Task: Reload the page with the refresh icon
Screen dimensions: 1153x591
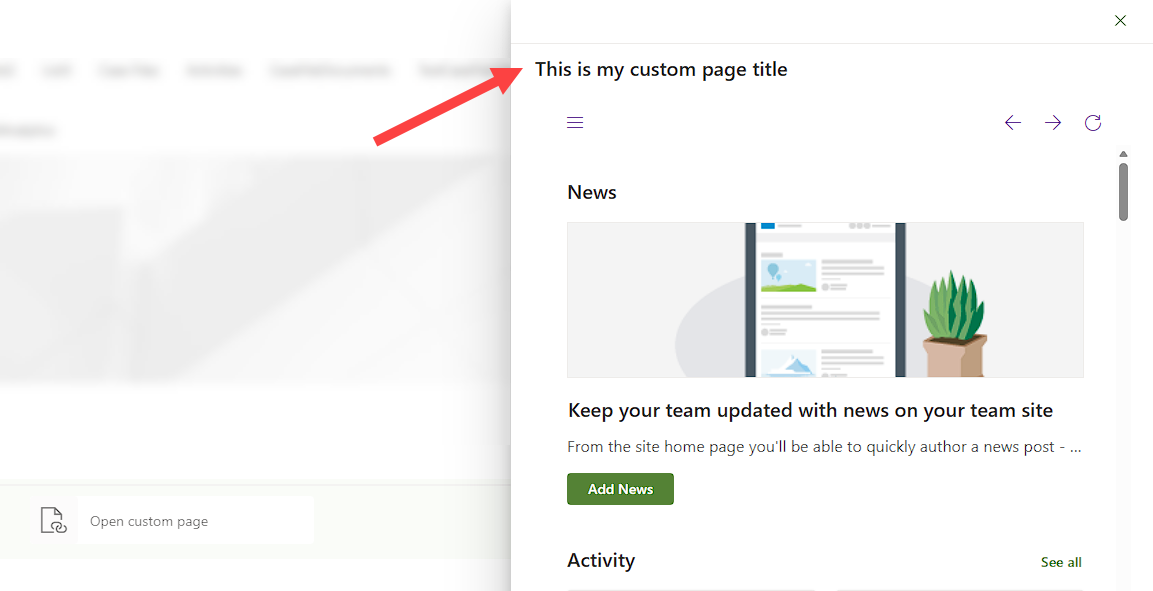Action: click(x=1093, y=123)
